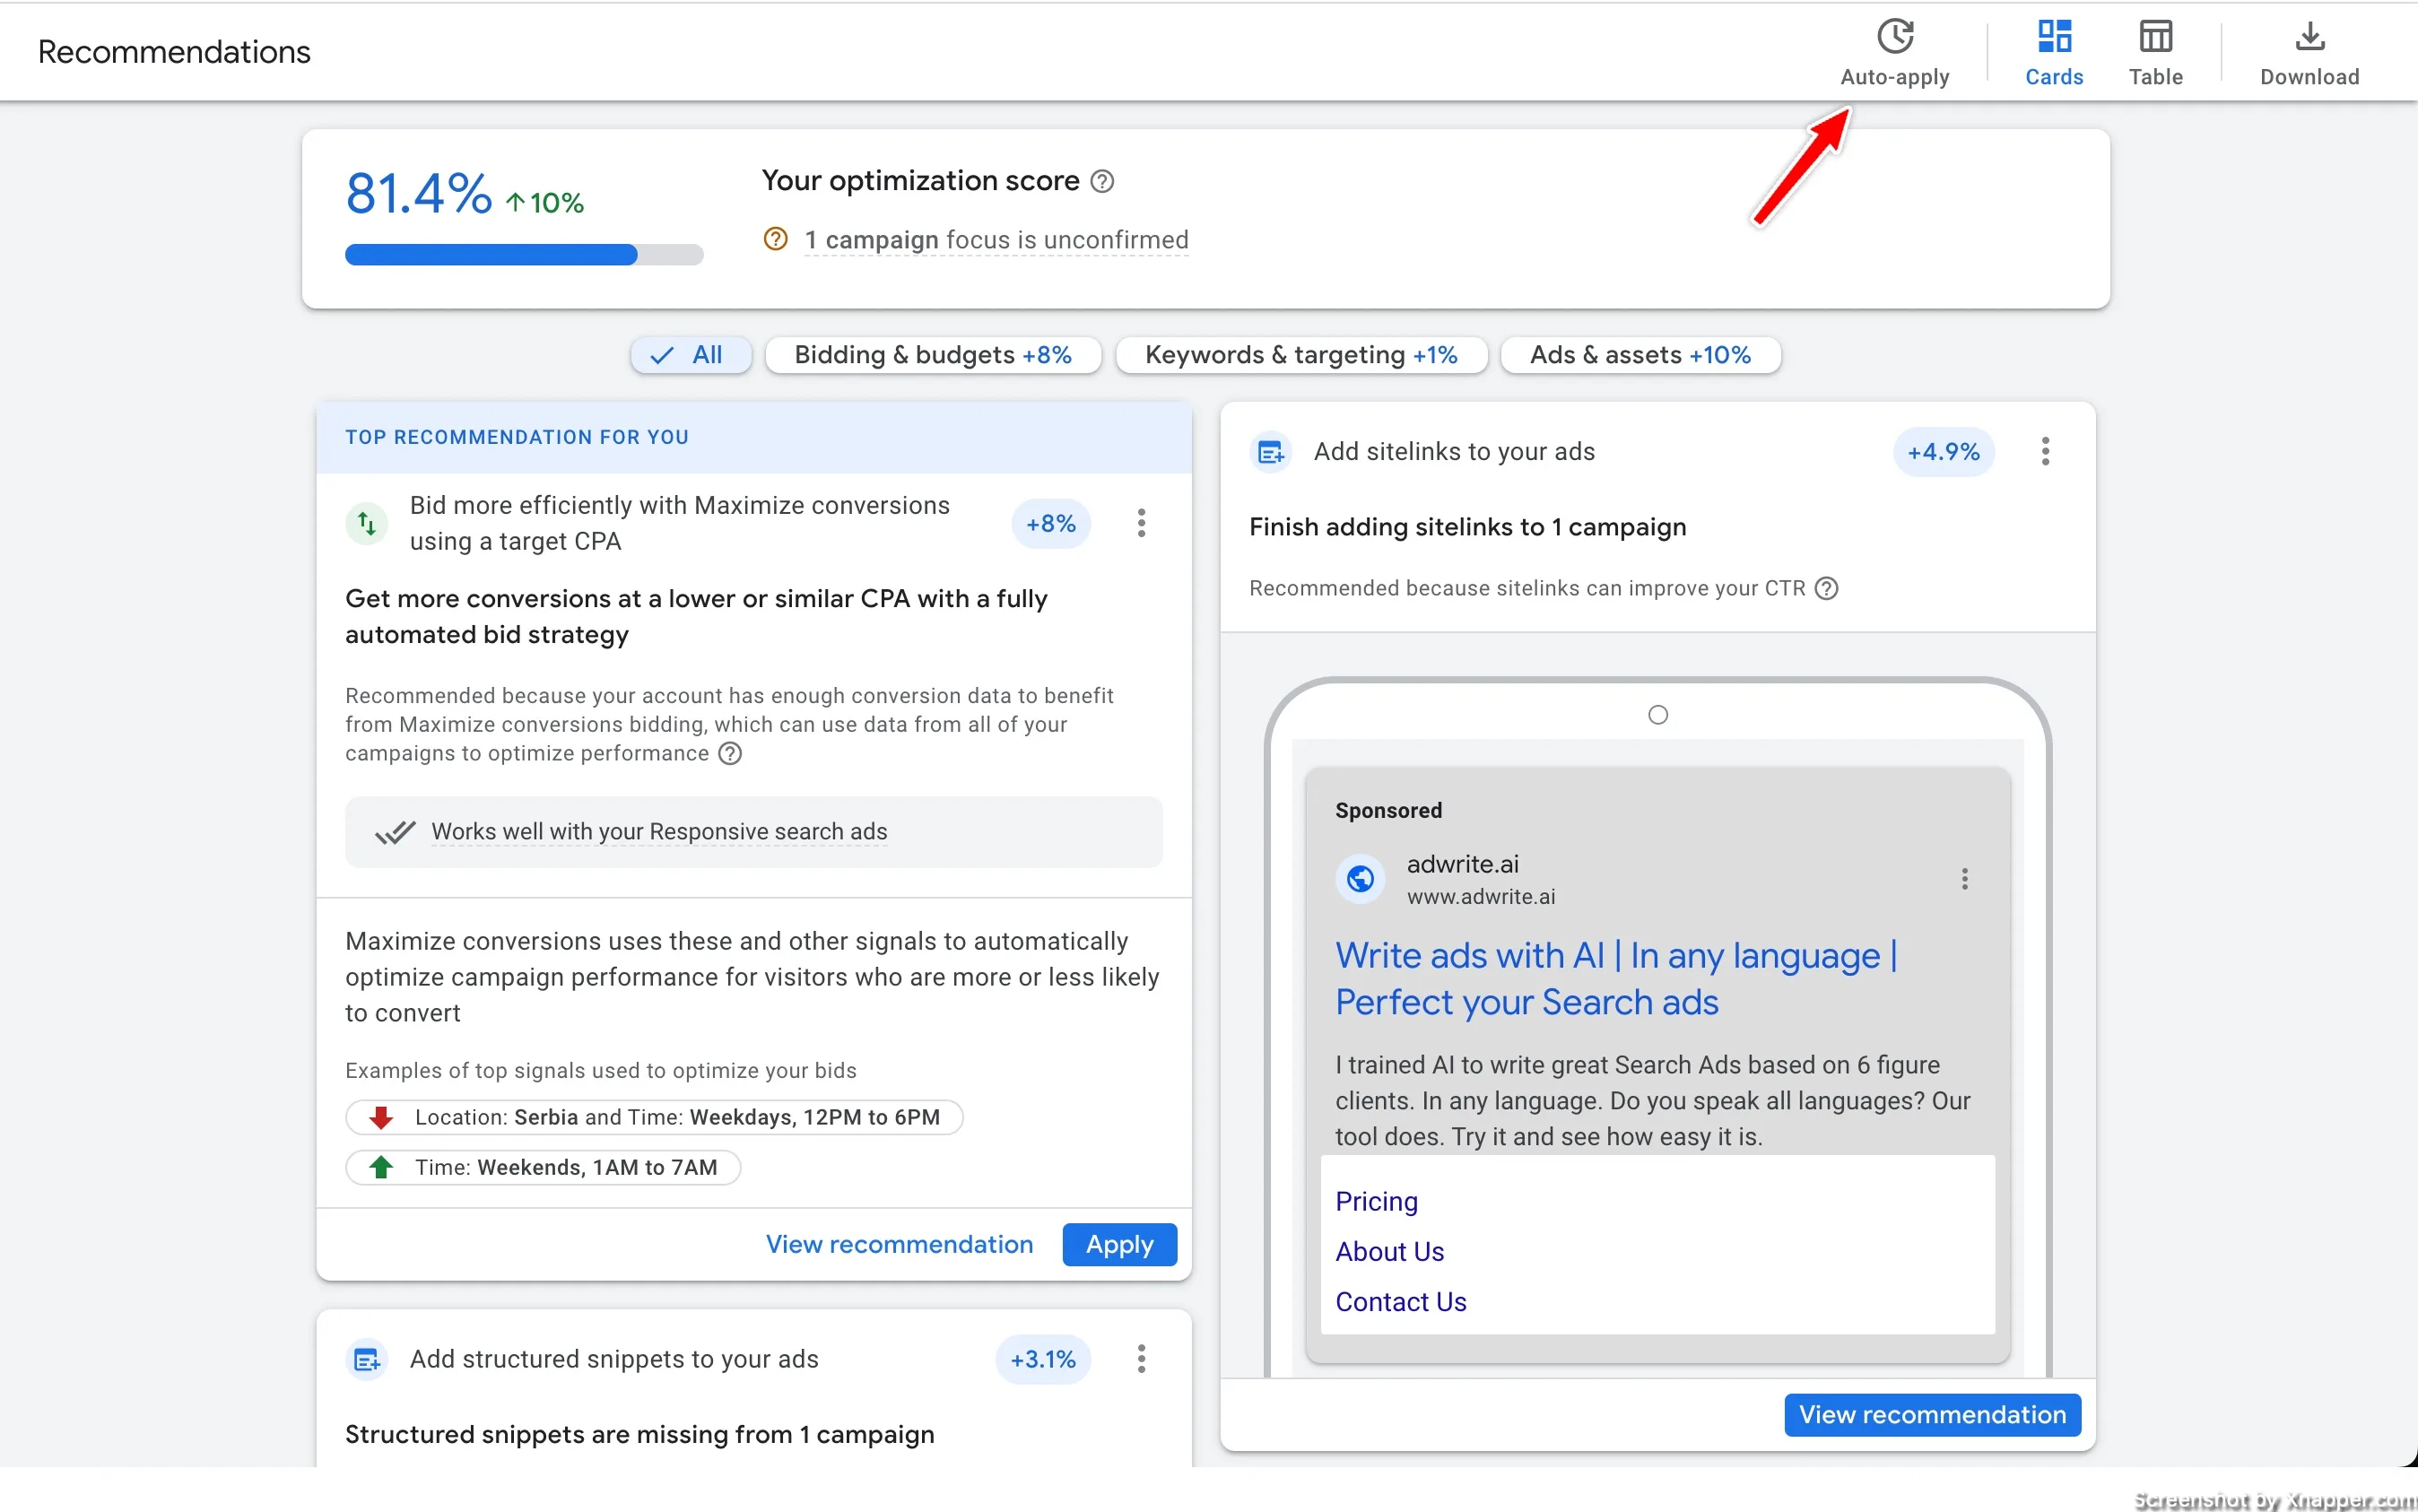
Task: Click 'Works well with your Responsive search ads'
Action: pyautogui.click(x=659, y=832)
